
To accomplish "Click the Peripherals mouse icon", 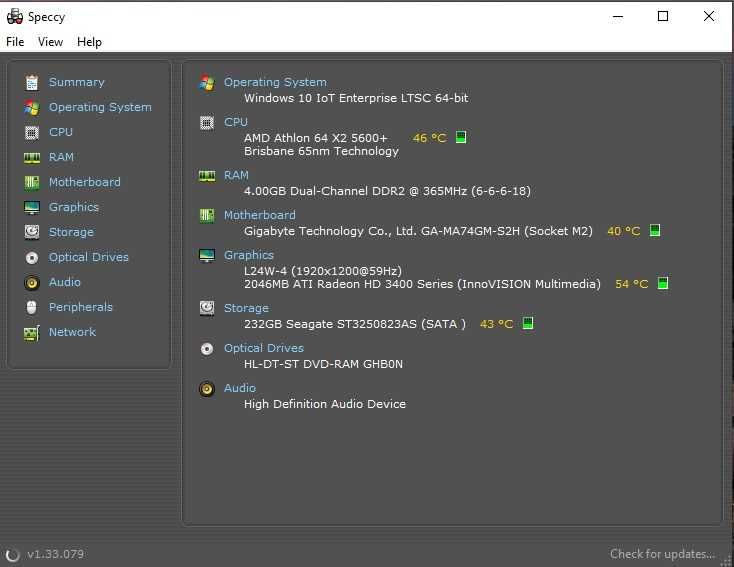I will point(32,308).
